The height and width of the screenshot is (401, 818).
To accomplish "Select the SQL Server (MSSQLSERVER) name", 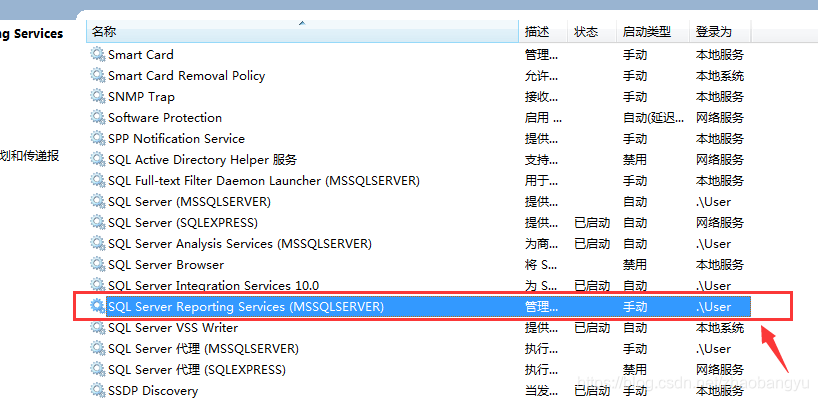I will 189,202.
